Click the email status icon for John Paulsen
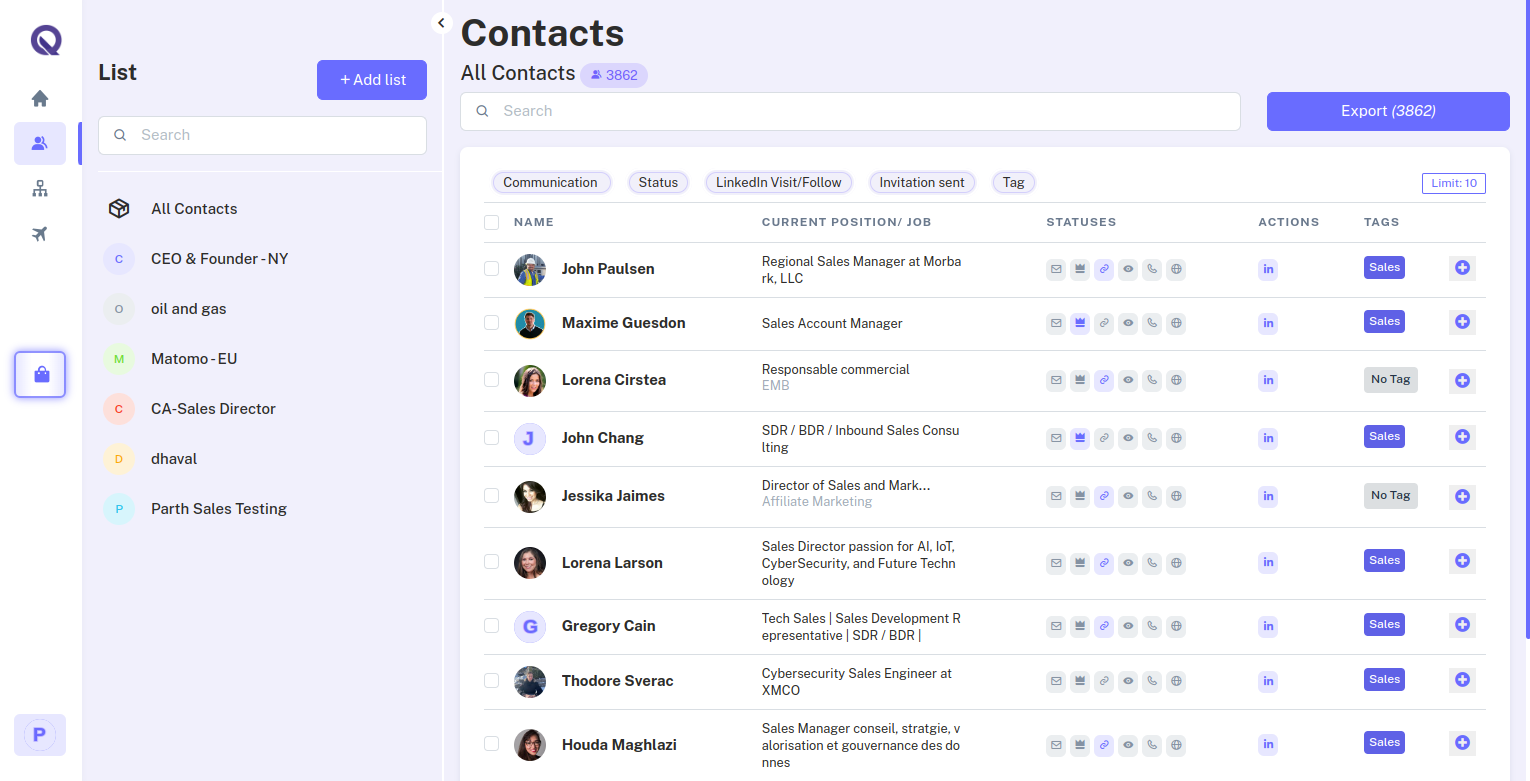1530x781 pixels. 1056,268
